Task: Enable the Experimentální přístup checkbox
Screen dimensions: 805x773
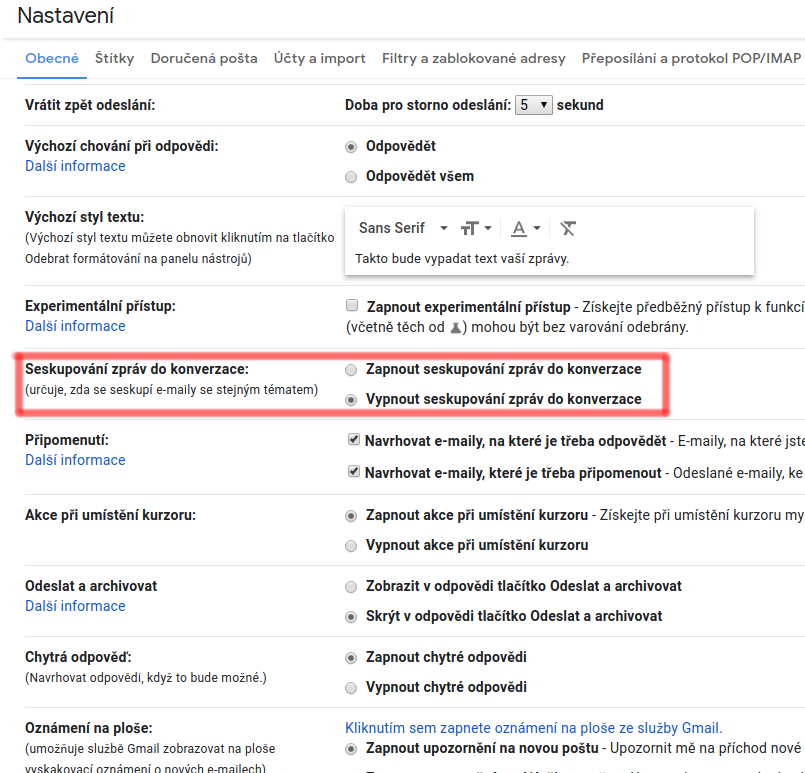Action: 352,305
